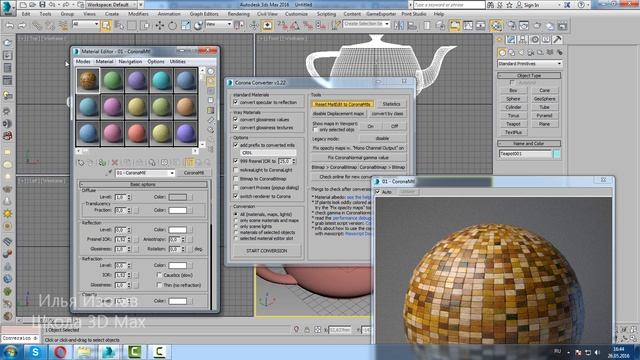Viewport: 640px width, 360px height.
Task: Click Reset Map red X icon
Action: point(115,163)
